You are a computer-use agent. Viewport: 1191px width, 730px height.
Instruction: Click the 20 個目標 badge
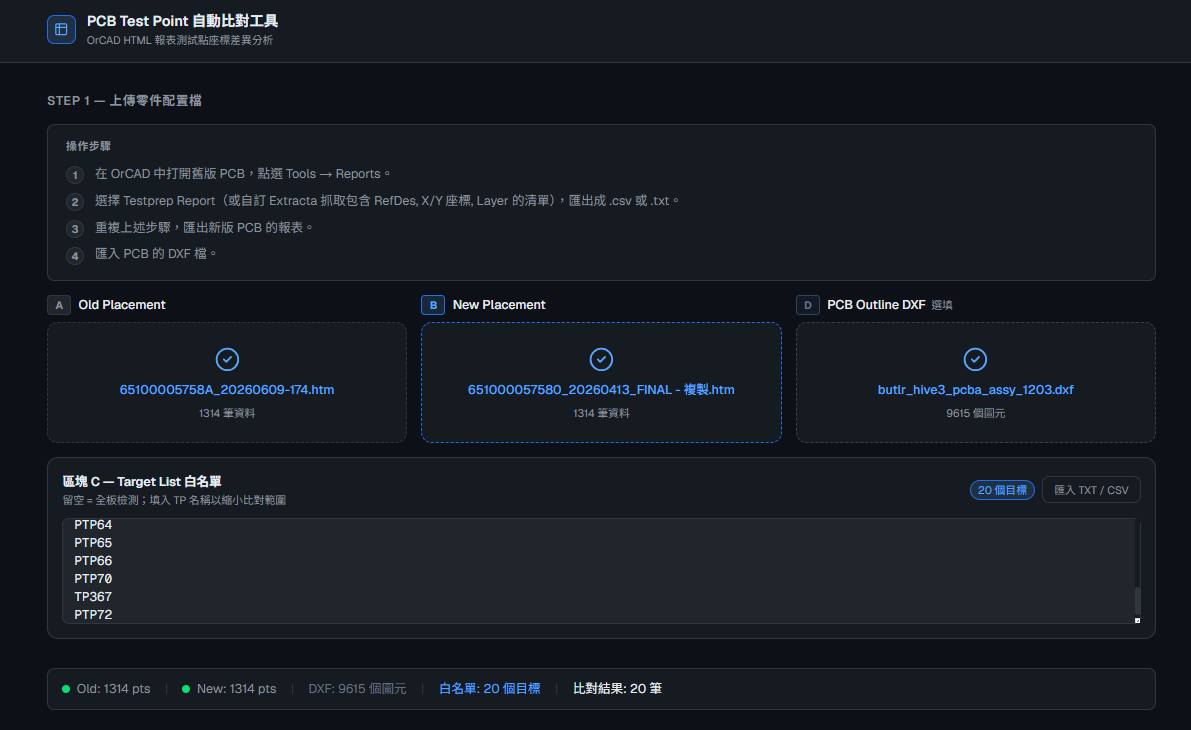click(1002, 490)
